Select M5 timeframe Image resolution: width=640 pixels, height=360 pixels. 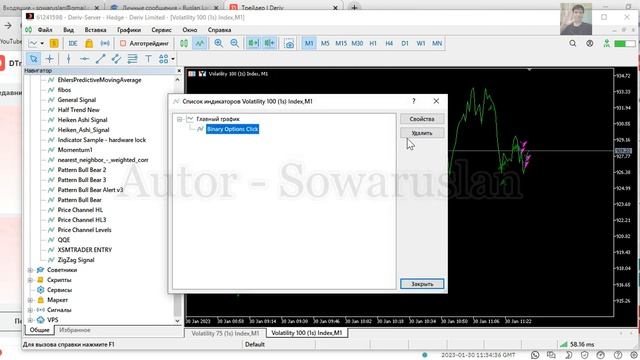point(325,43)
